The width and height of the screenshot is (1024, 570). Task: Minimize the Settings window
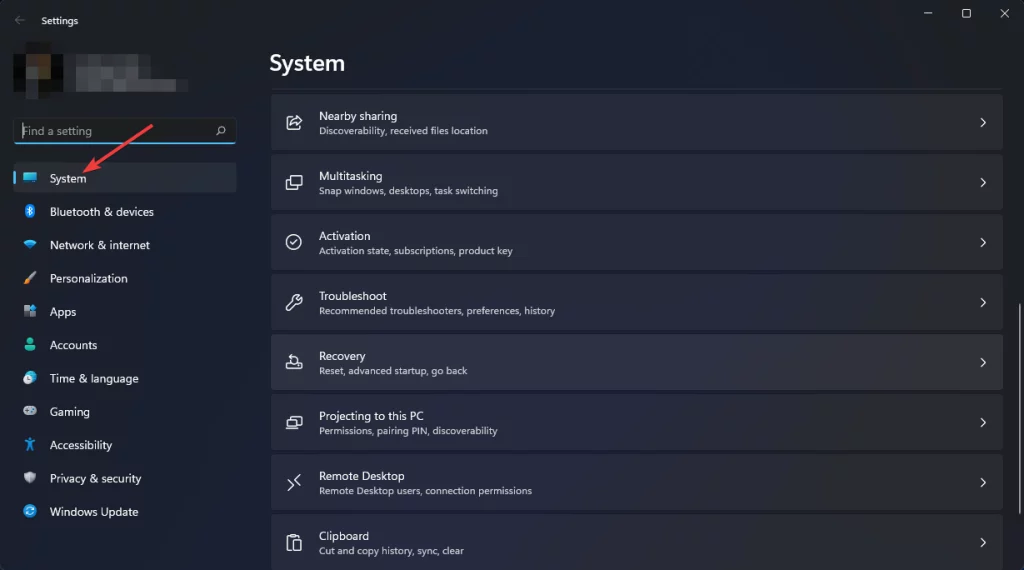pyautogui.click(x=928, y=13)
